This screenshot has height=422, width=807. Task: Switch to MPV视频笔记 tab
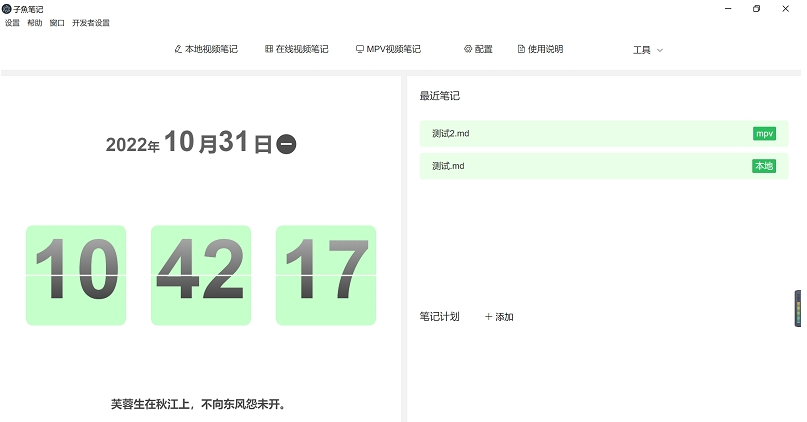pyautogui.click(x=389, y=49)
